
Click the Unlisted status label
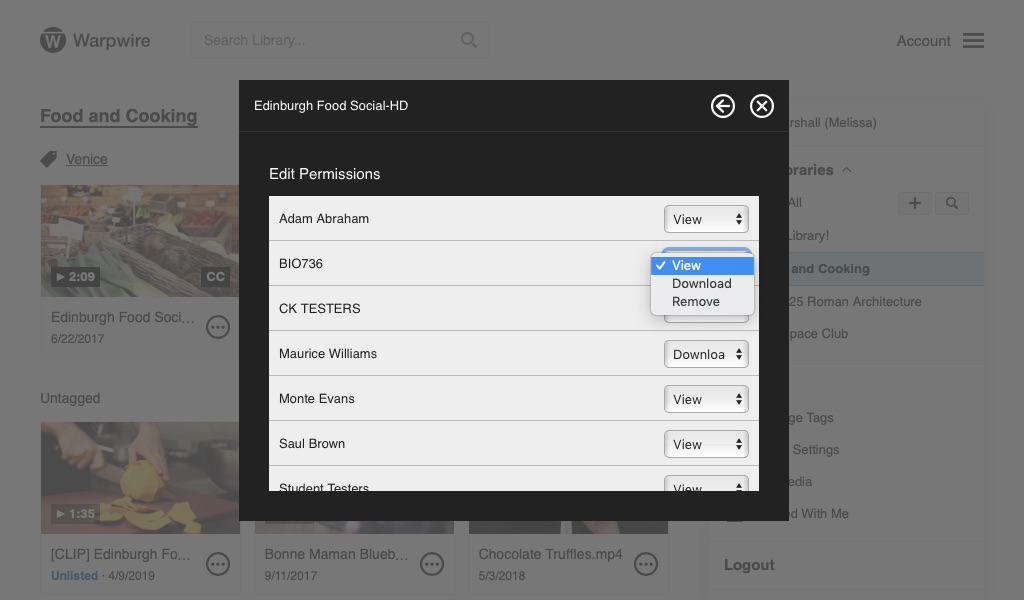[x=74, y=576]
